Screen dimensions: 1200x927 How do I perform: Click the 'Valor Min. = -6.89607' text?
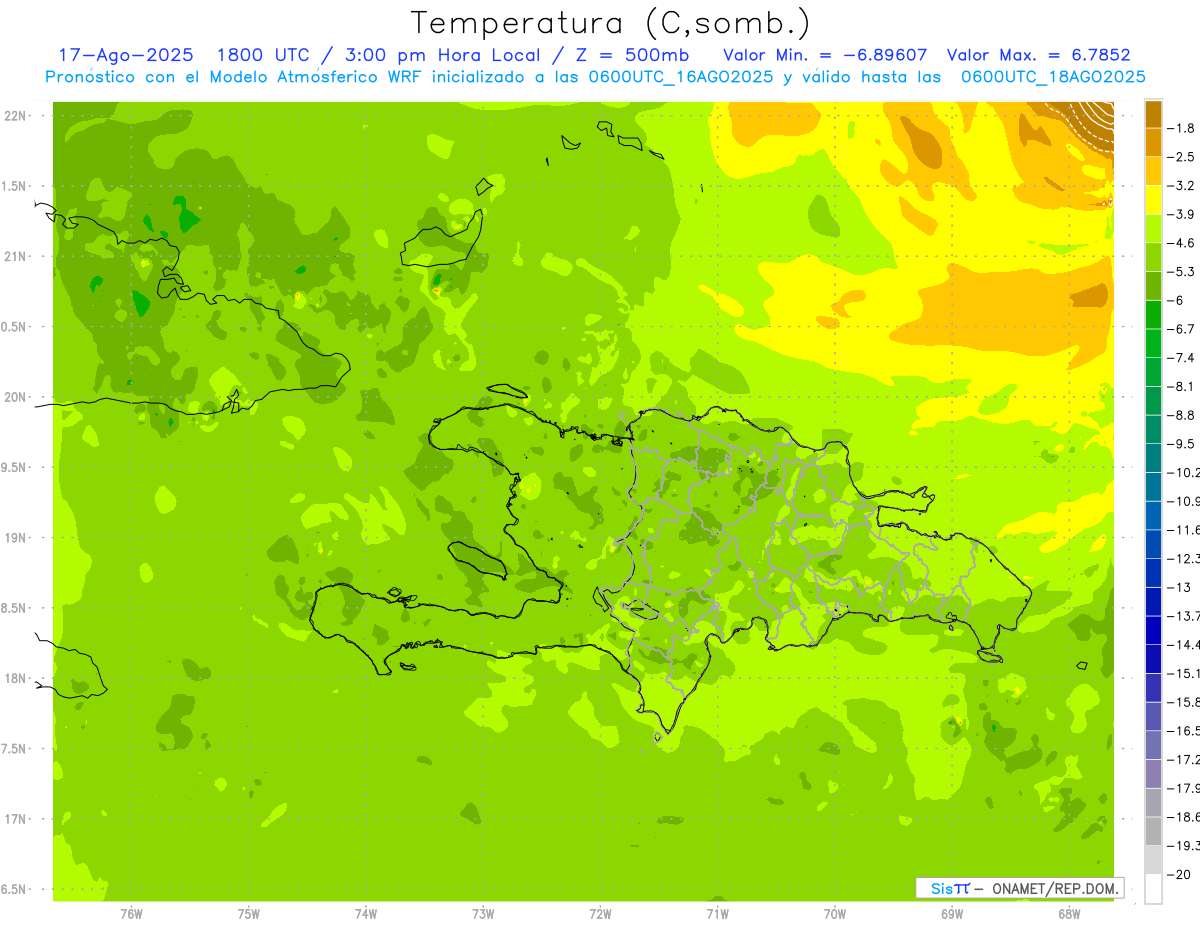coord(825,56)
